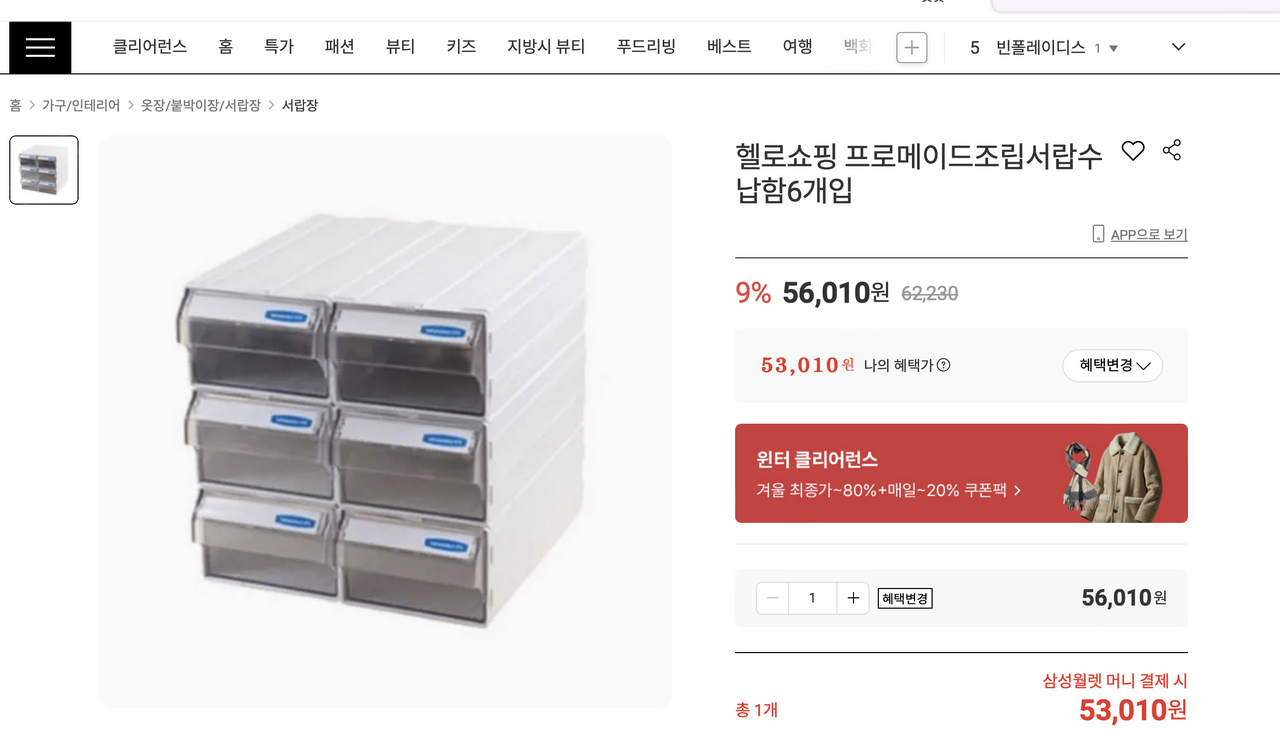Click the APP으로 보기 link
This screenshot has height=743, width=1280.
click(x=1148, y=234)
